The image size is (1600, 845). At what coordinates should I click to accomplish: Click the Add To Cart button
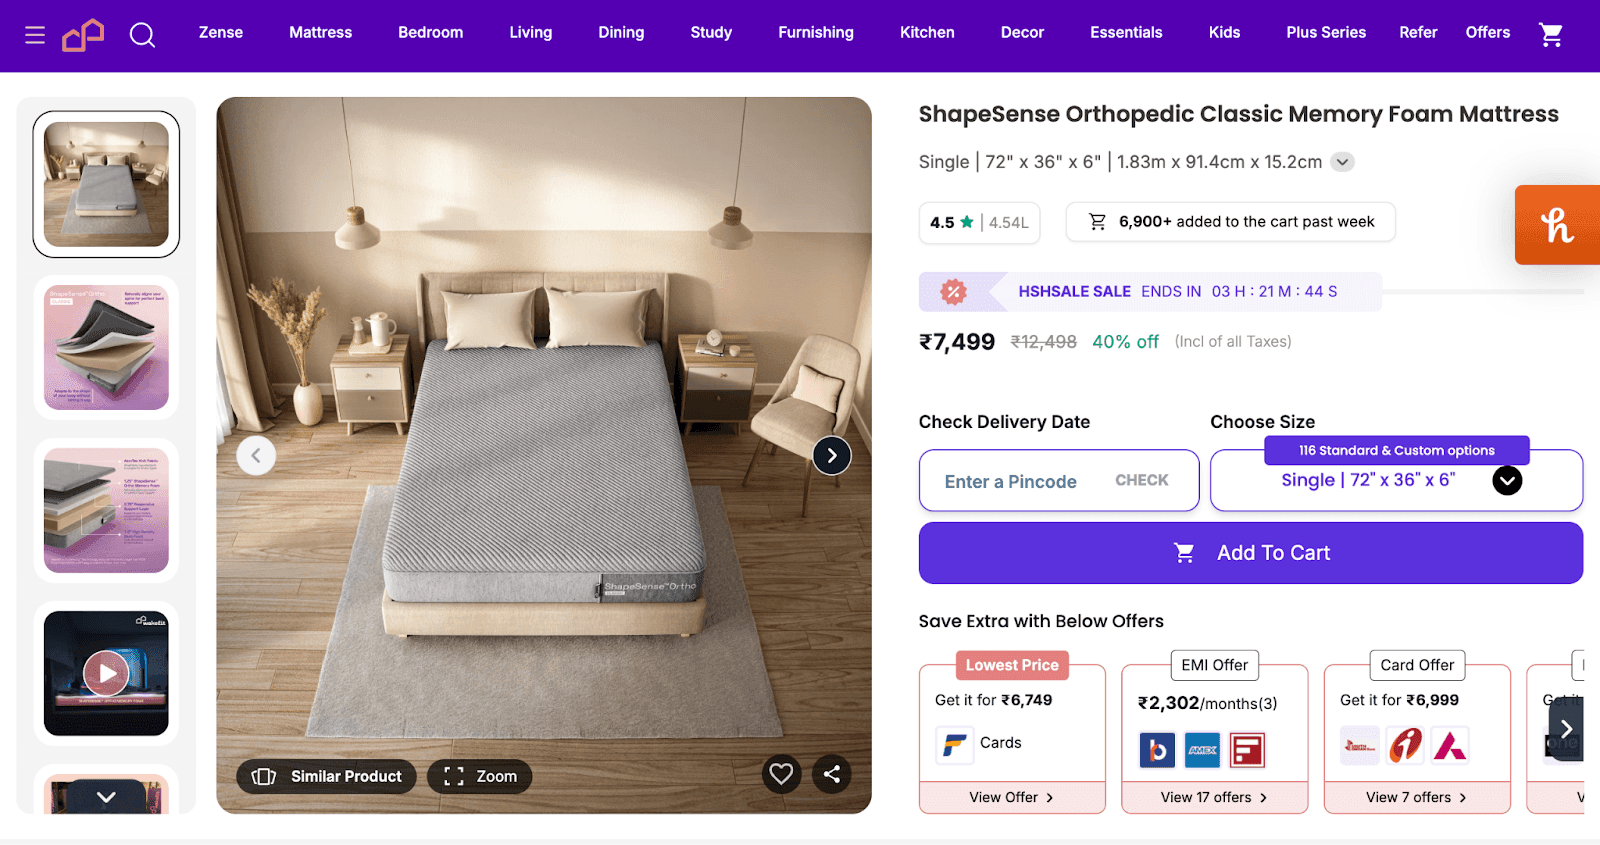pos(1250,552)
